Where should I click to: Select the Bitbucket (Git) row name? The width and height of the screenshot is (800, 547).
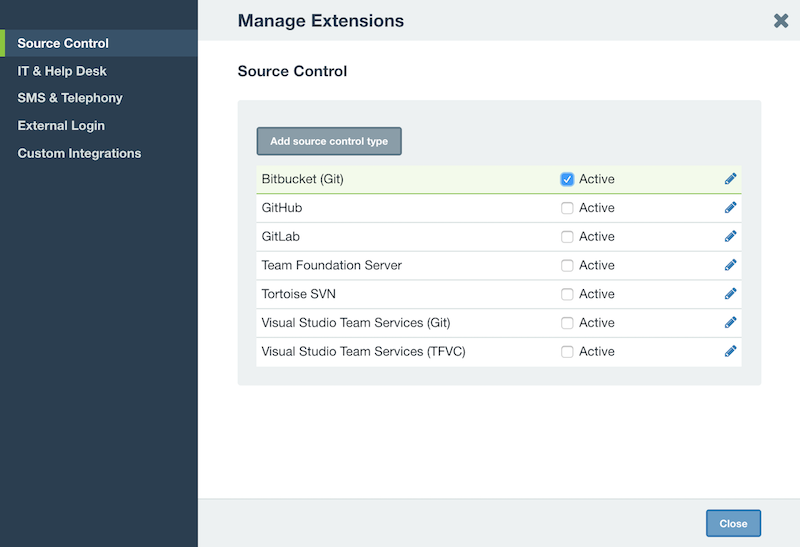coord(303,179)
